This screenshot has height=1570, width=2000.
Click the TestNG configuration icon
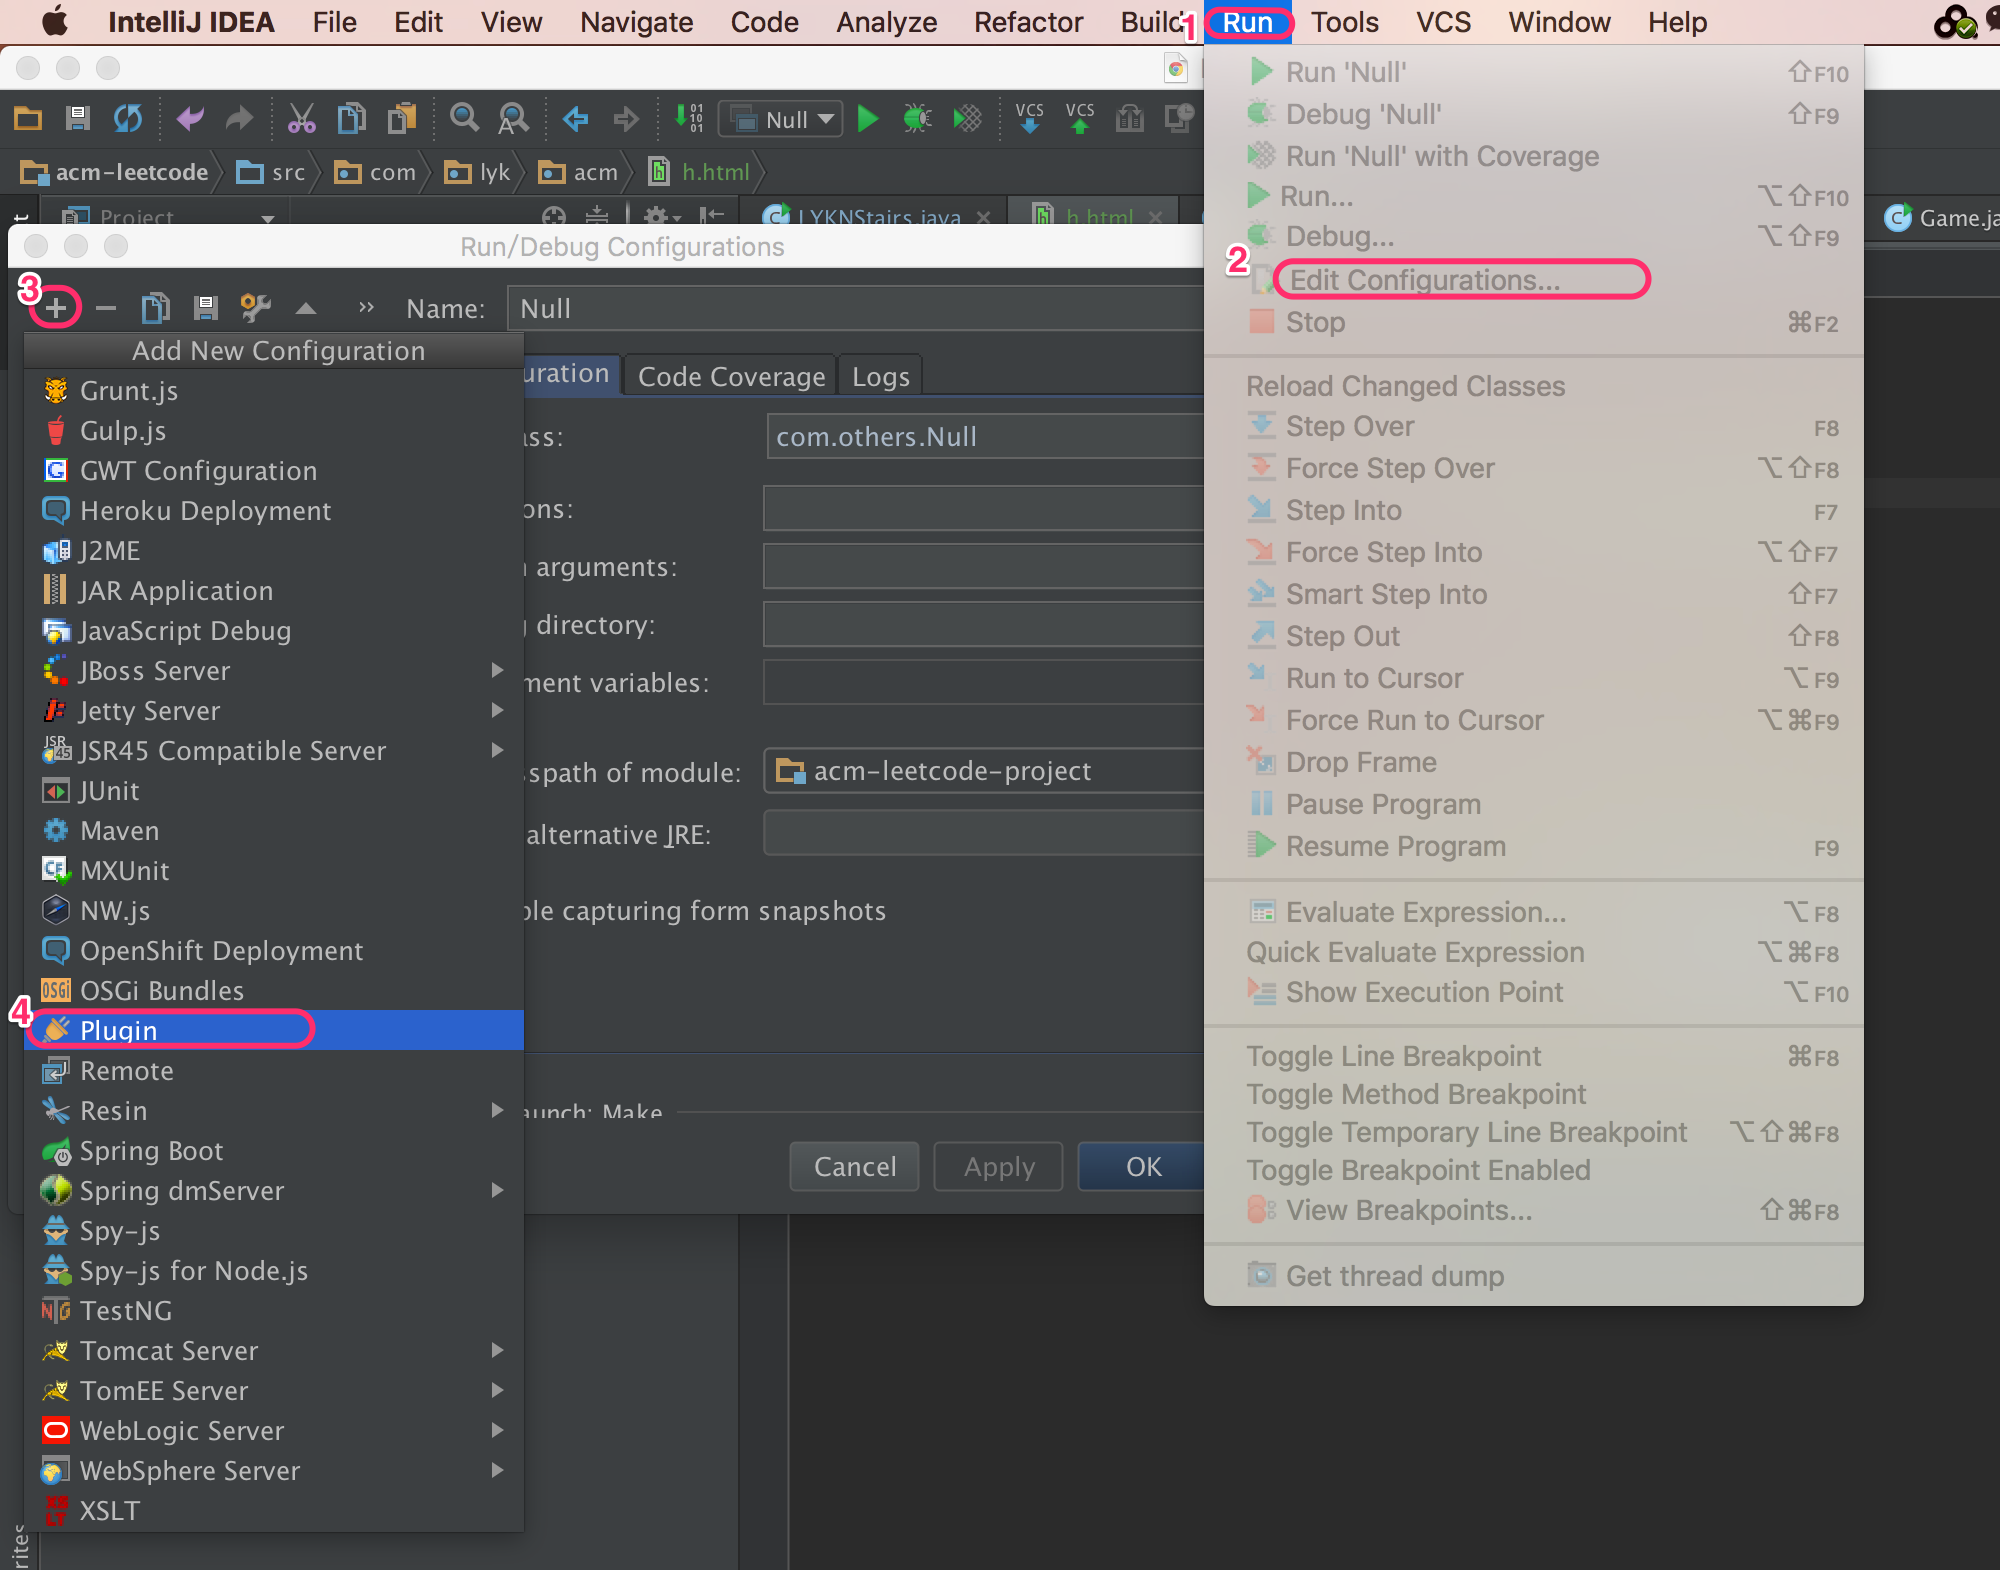(x=57, y=1310)
